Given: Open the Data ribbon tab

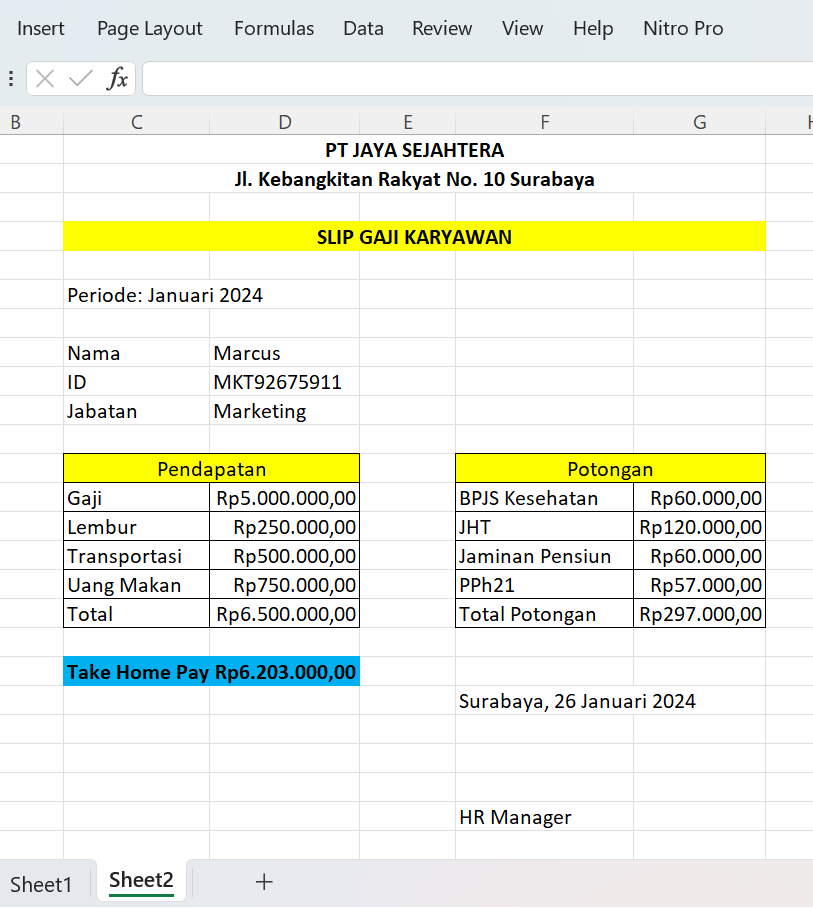Looking at the screenshot, I should point(363,29).
